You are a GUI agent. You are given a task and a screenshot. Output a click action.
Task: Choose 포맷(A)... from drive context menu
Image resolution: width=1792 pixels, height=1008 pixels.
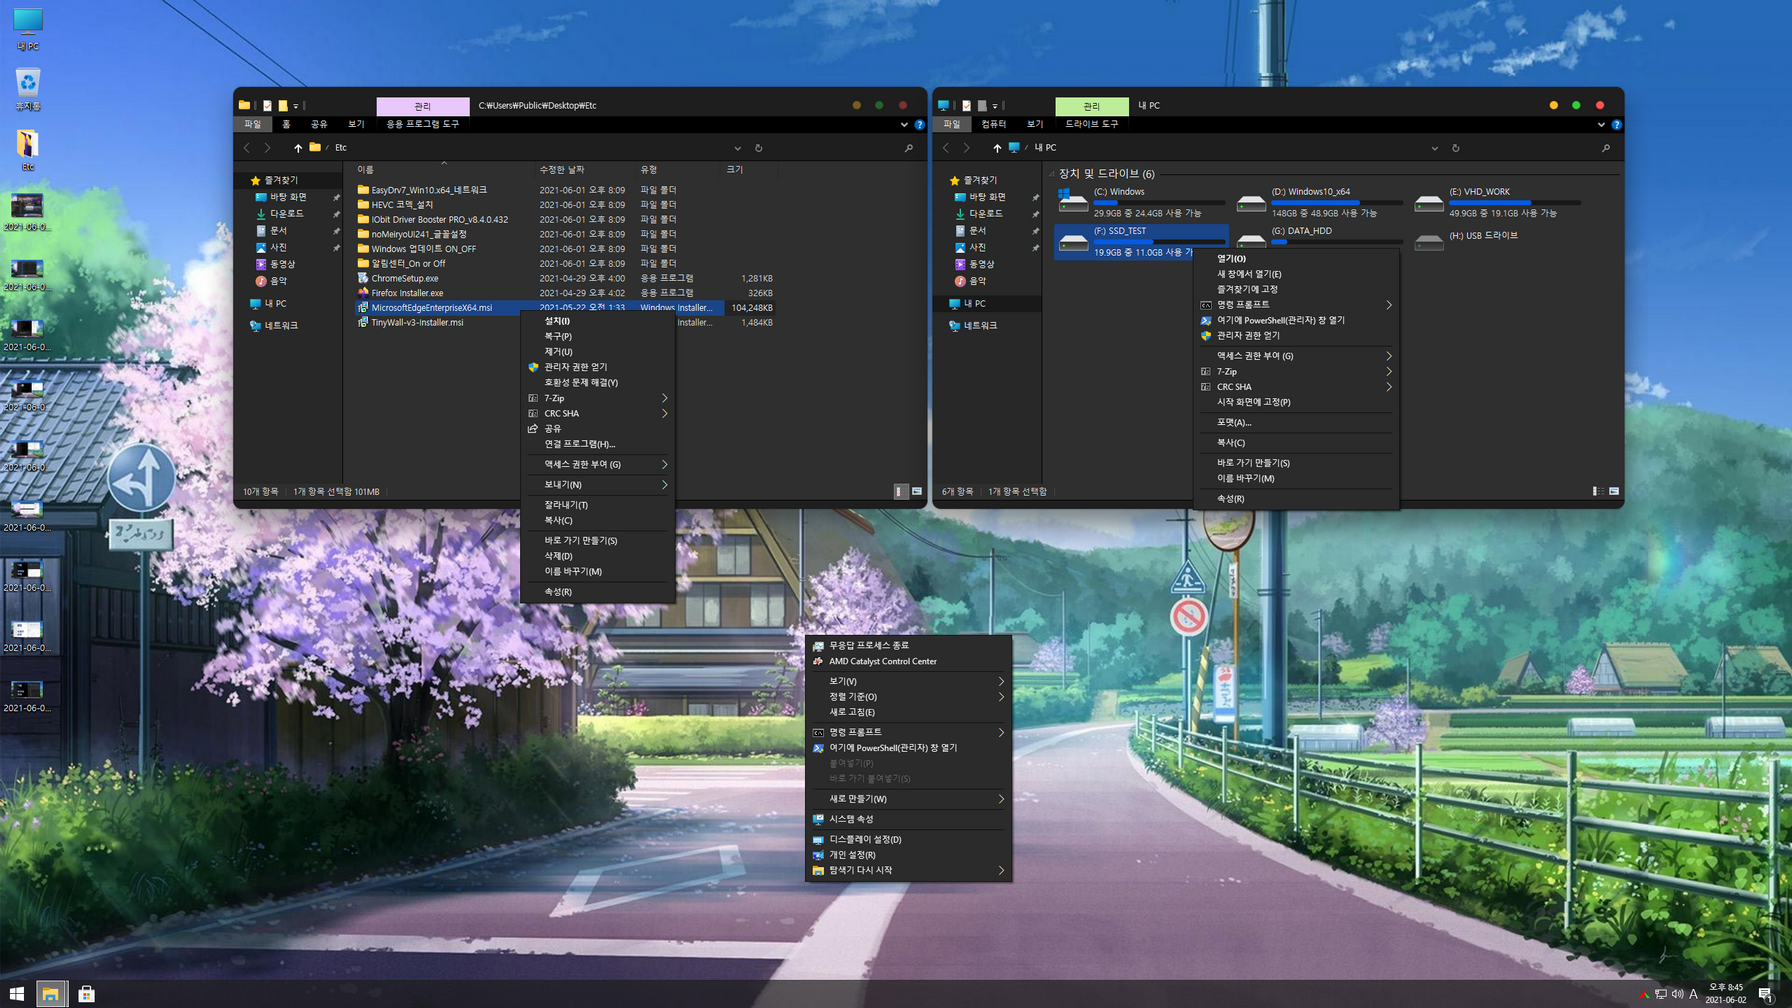coord(1296,422)
